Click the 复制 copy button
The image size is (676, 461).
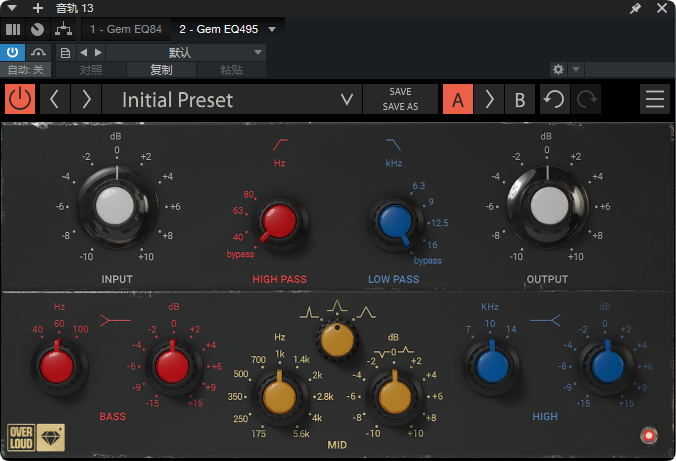(x=161, y=70)
